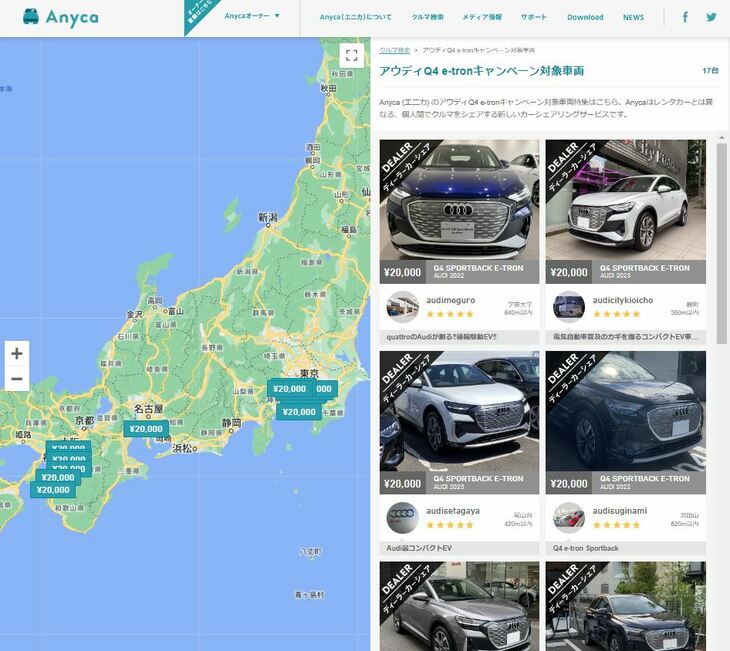
Task: Click the audisetagaya owner name
Action: (453, 511)
